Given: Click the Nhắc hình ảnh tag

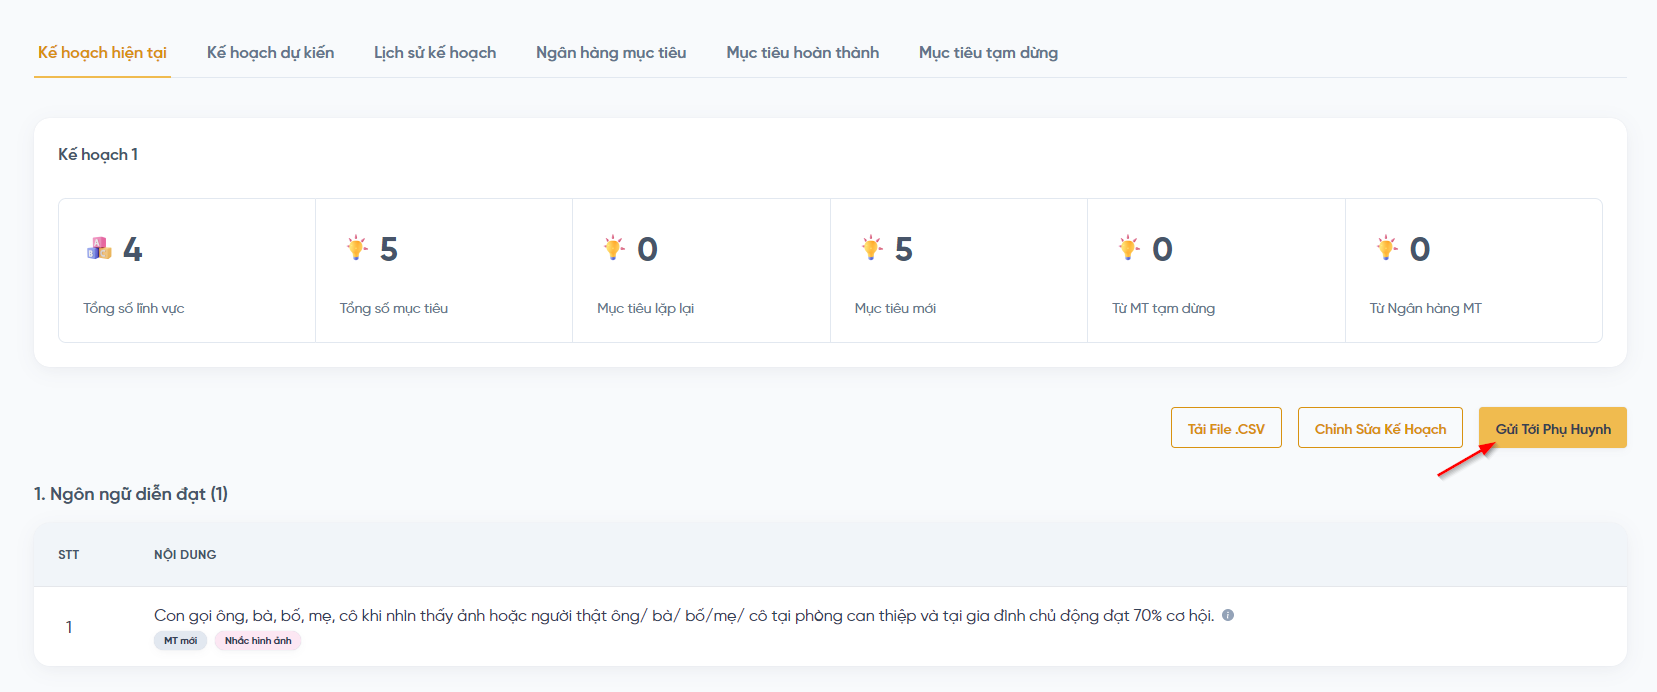Looking at the screenshot, I should (258, 641).
